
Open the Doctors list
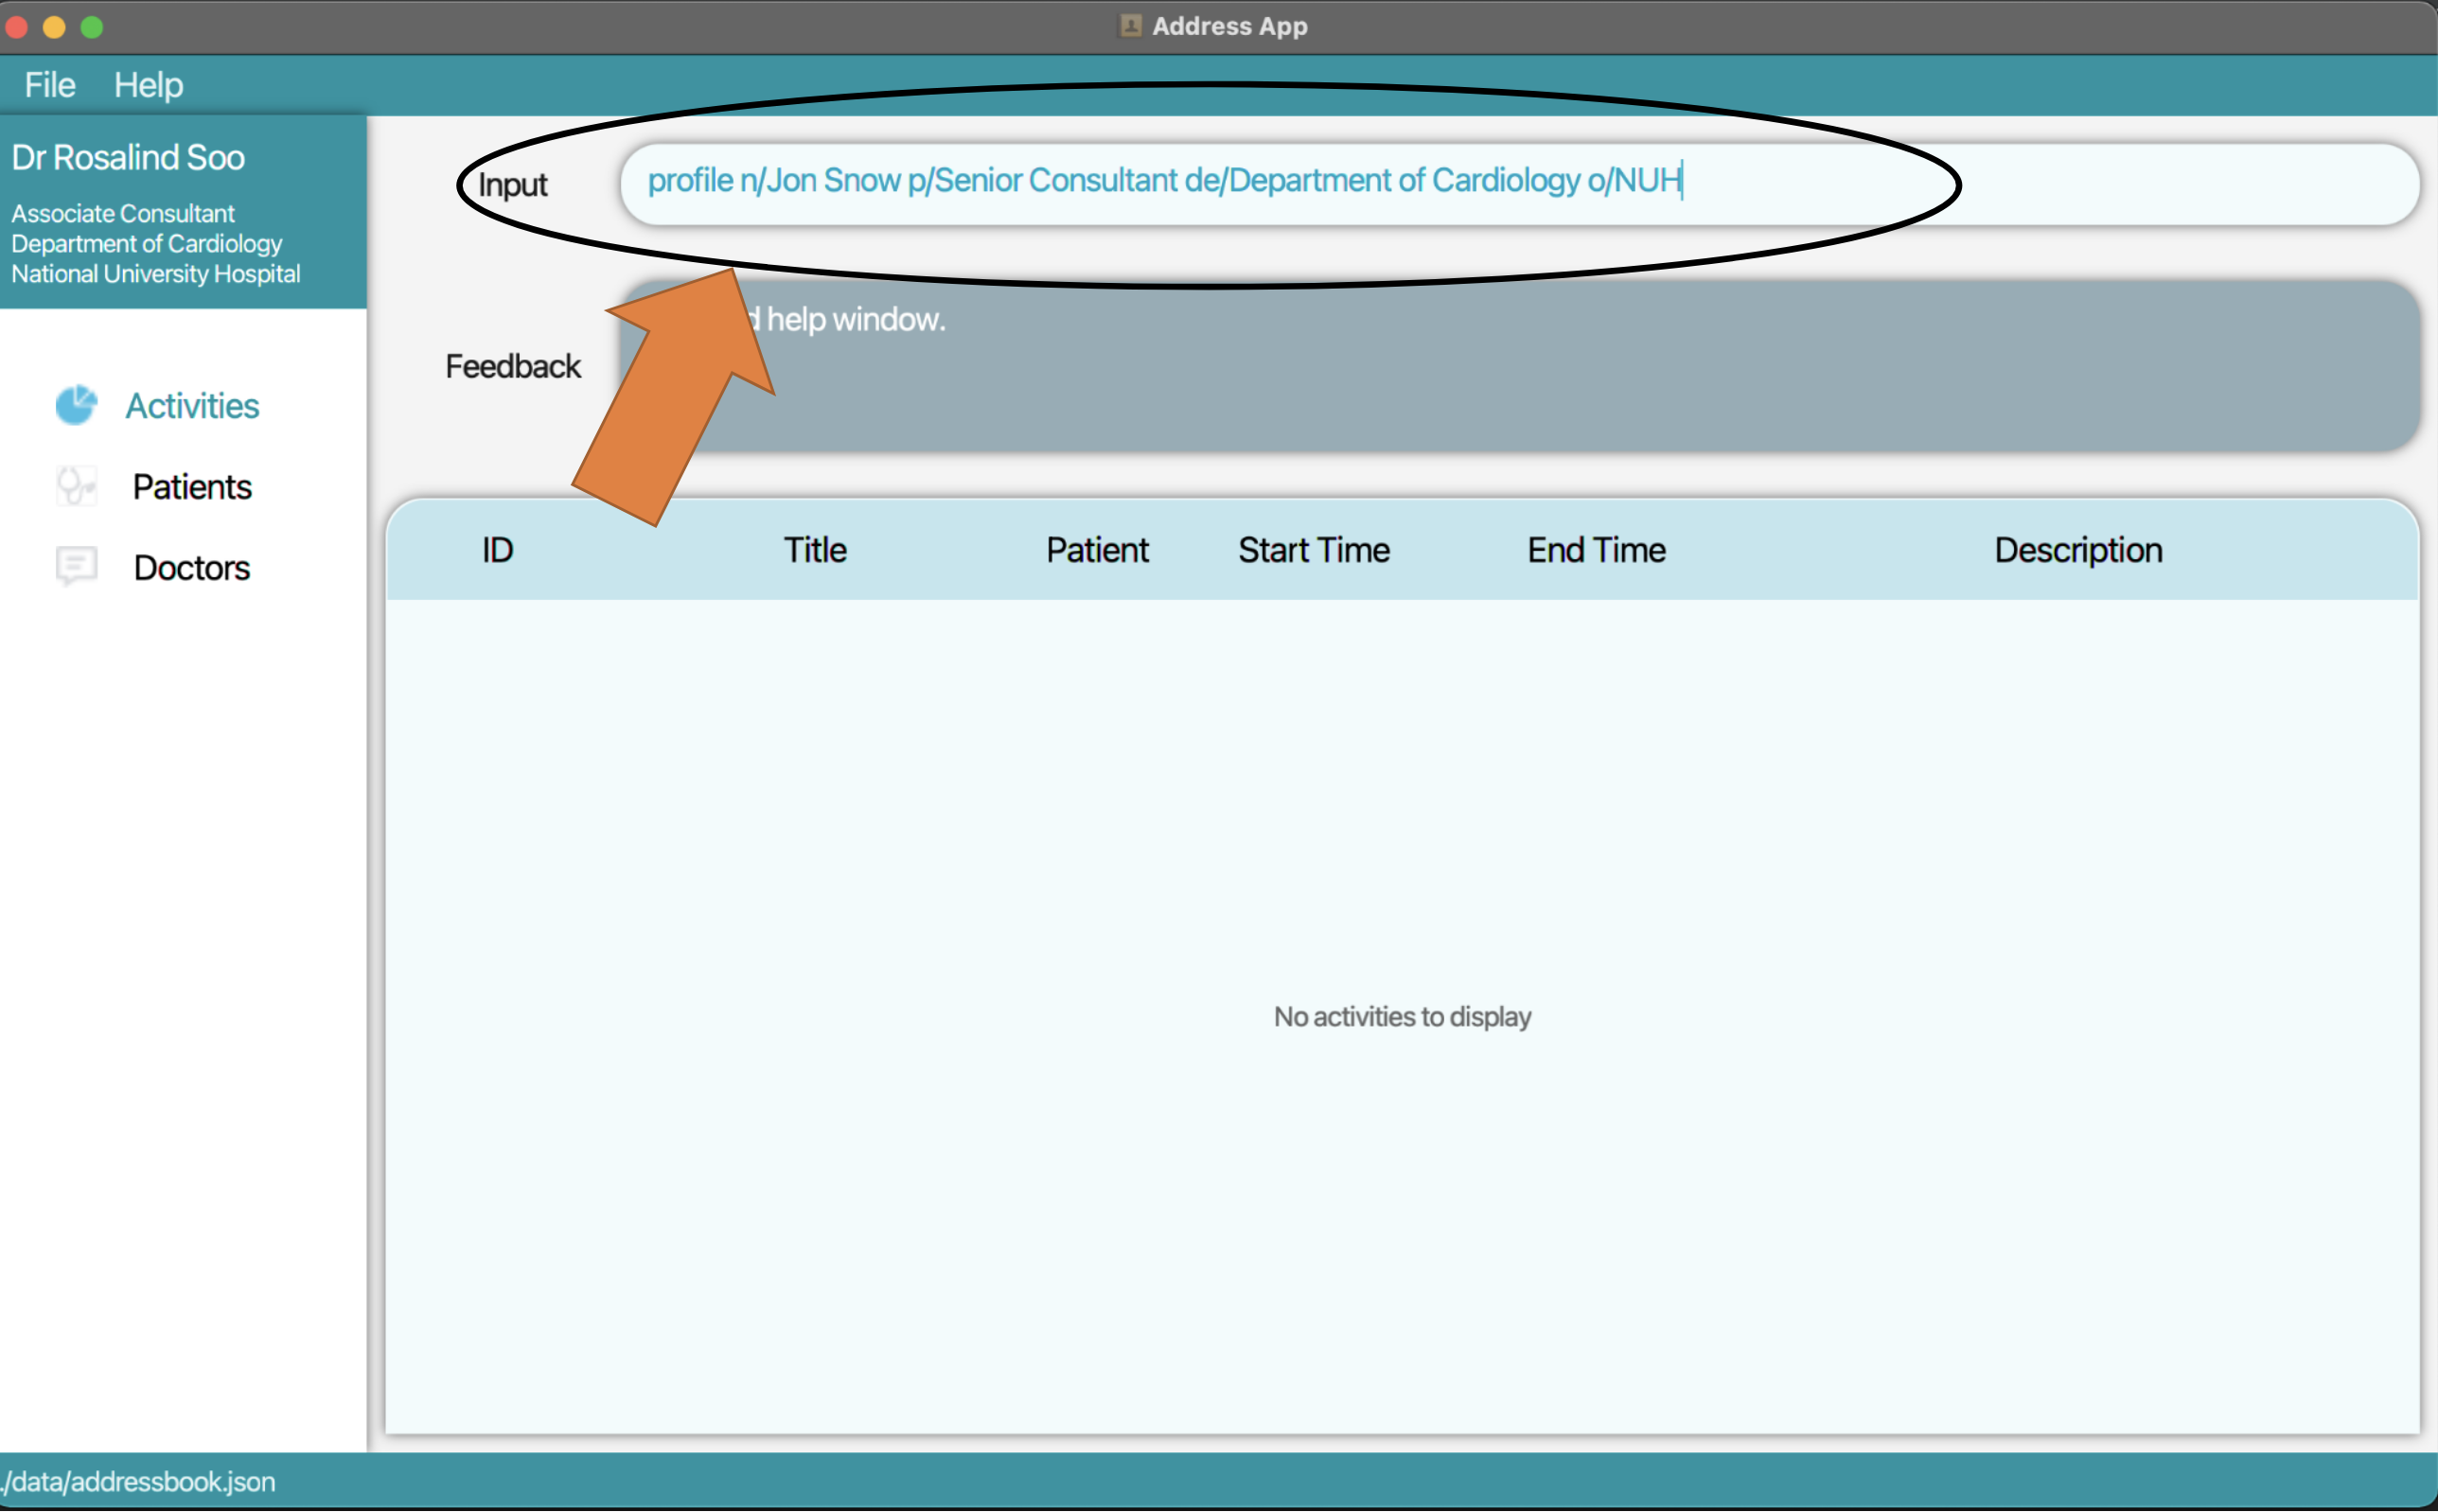[x=191, y=566]
